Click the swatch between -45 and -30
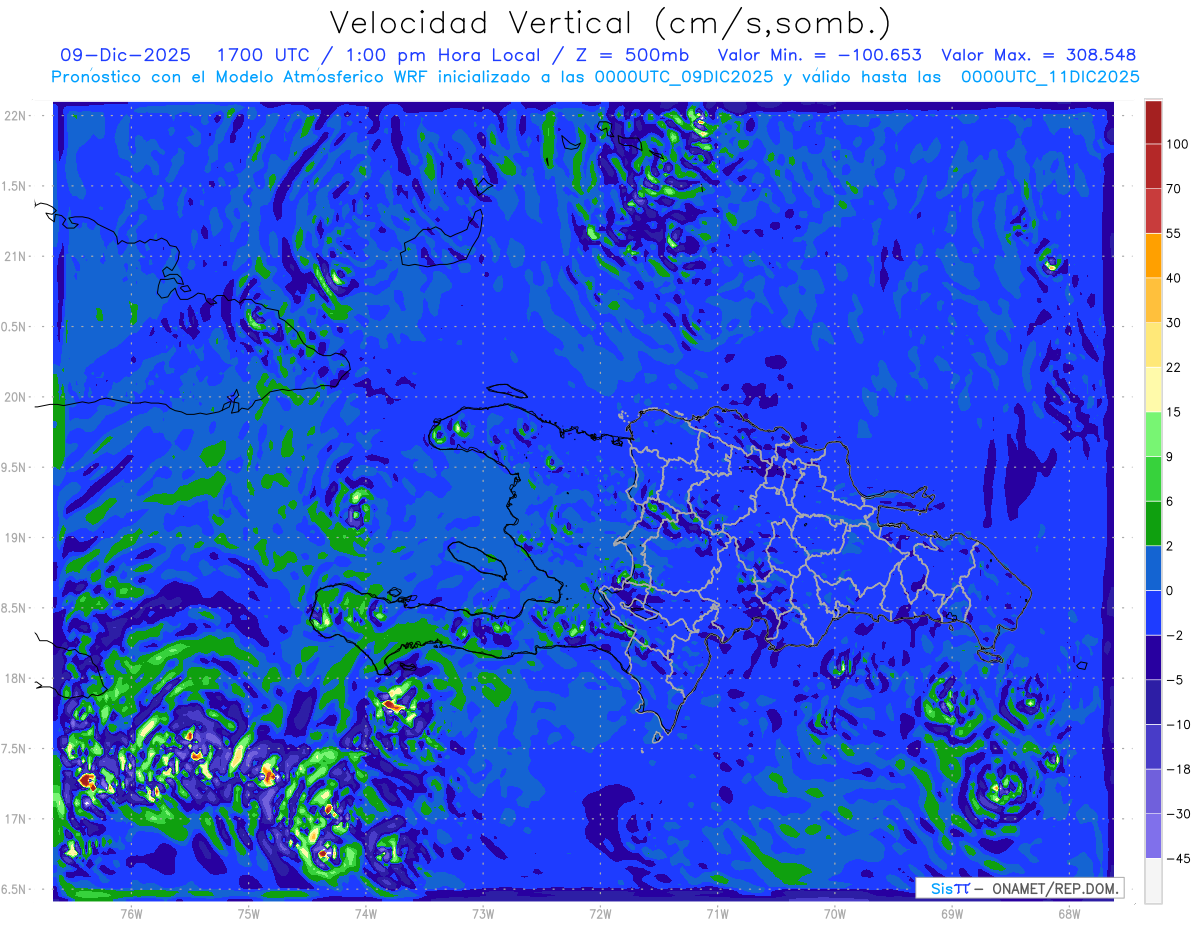 click(1153, 836)
